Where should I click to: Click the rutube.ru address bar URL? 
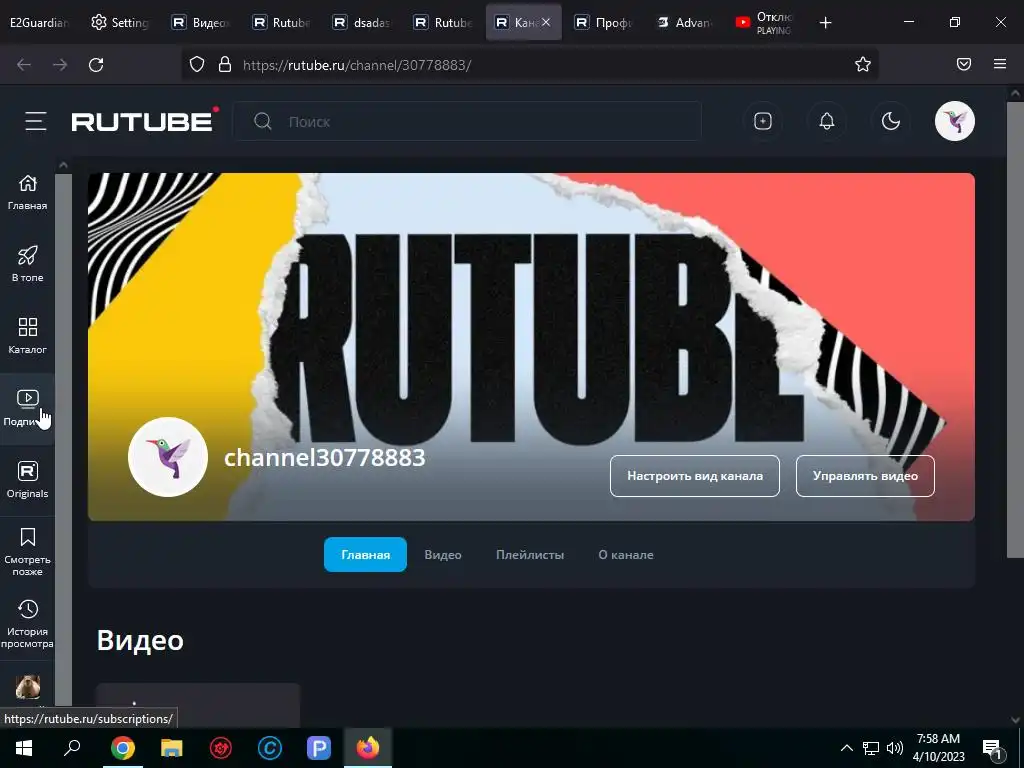click(x=357, y=65)
